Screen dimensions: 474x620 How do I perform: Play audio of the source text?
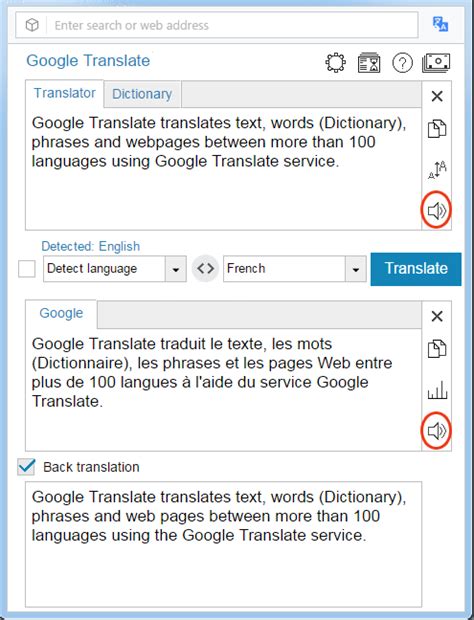click(x=436, y=210)
